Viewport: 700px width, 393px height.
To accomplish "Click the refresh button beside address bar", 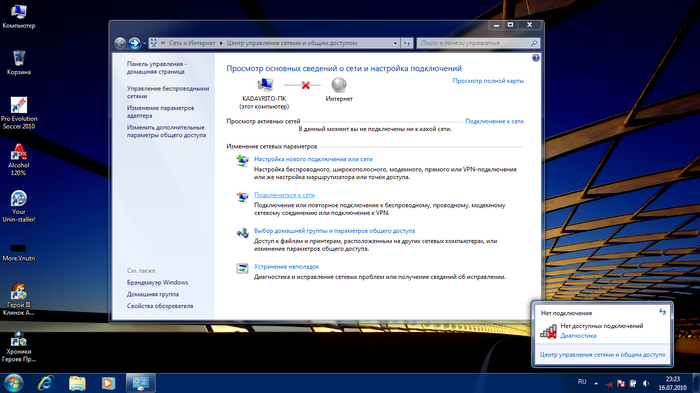I will point(406,43).
